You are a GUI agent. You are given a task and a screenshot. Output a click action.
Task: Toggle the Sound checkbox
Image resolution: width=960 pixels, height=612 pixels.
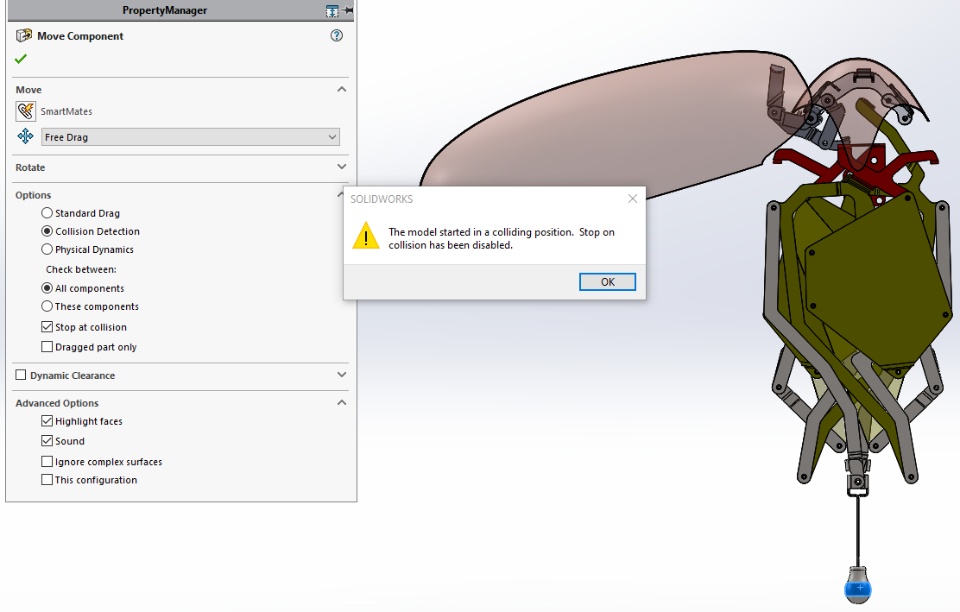tap(47, 441)
